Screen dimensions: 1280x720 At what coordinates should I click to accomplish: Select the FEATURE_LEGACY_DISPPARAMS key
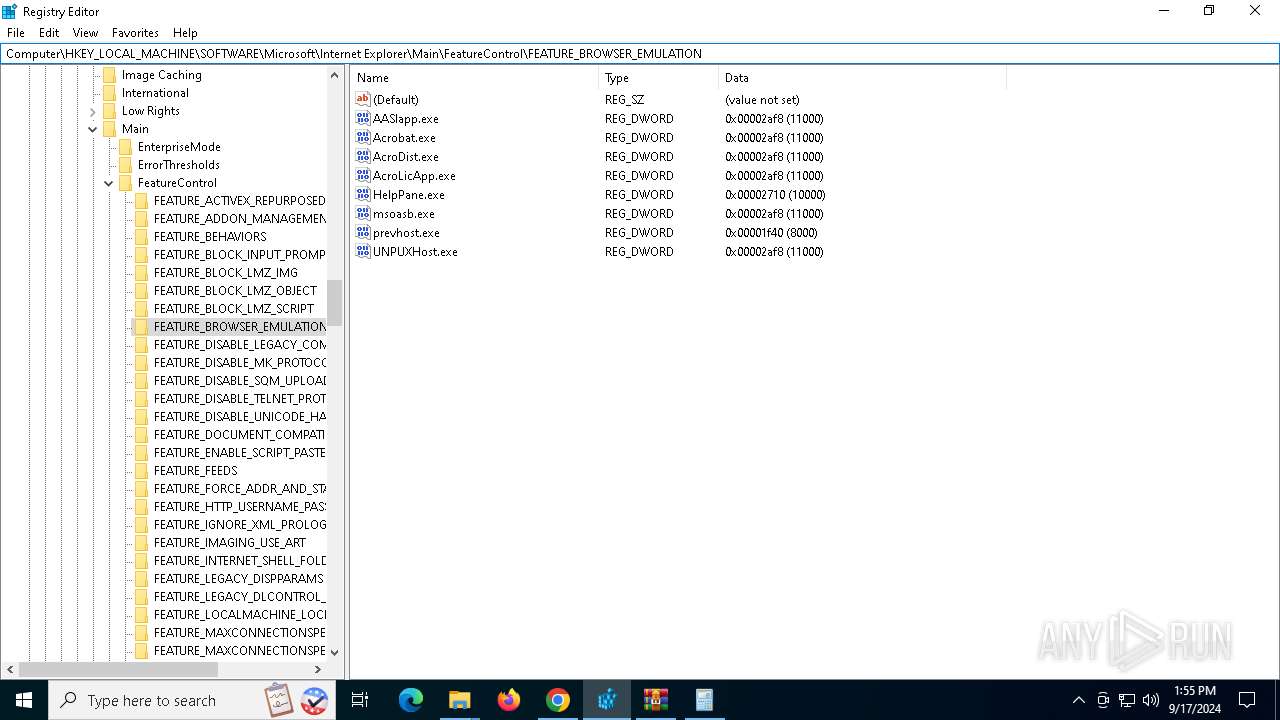[x=239, y=579]
